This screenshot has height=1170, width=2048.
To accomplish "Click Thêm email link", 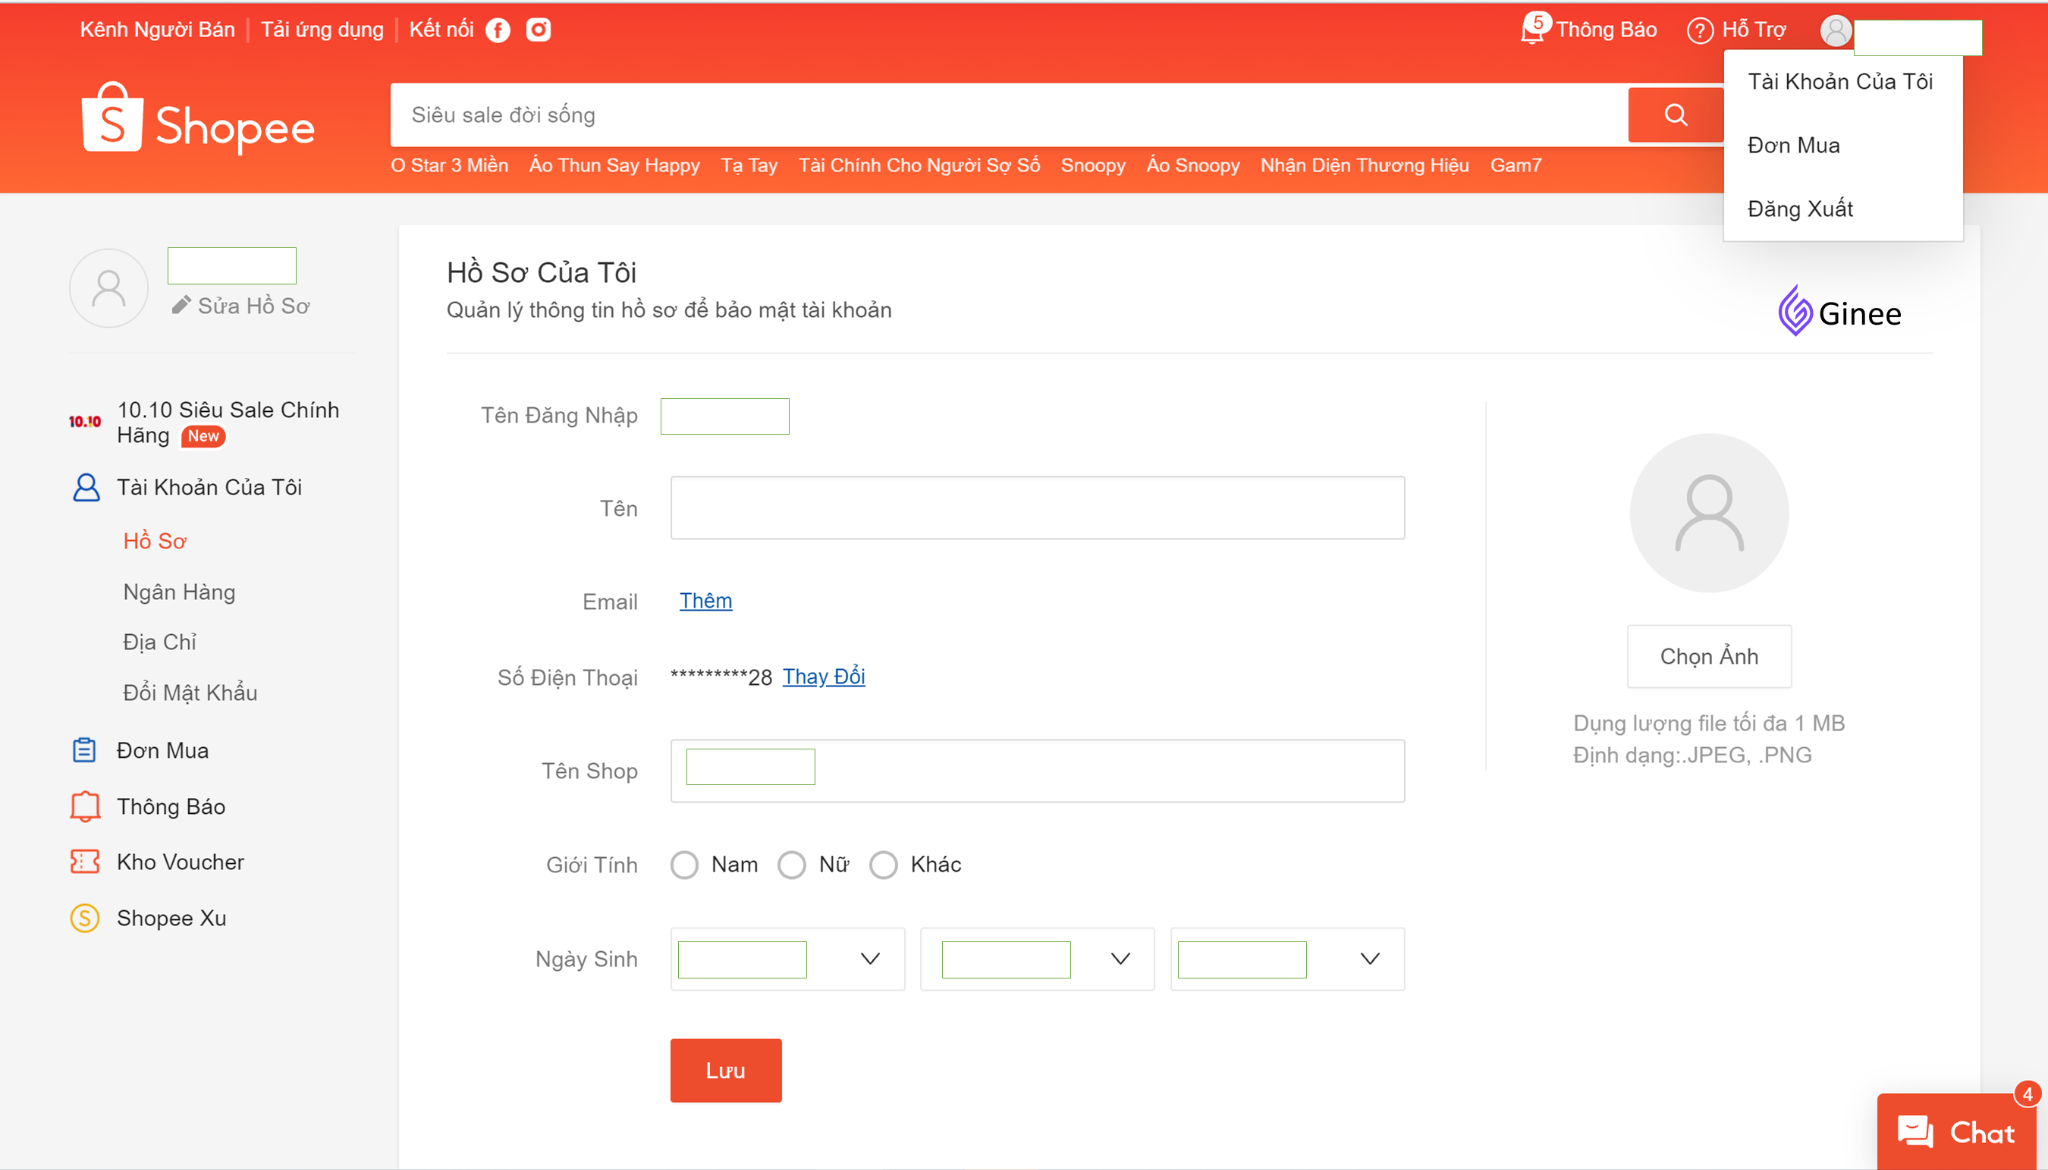I will (705, 600).
